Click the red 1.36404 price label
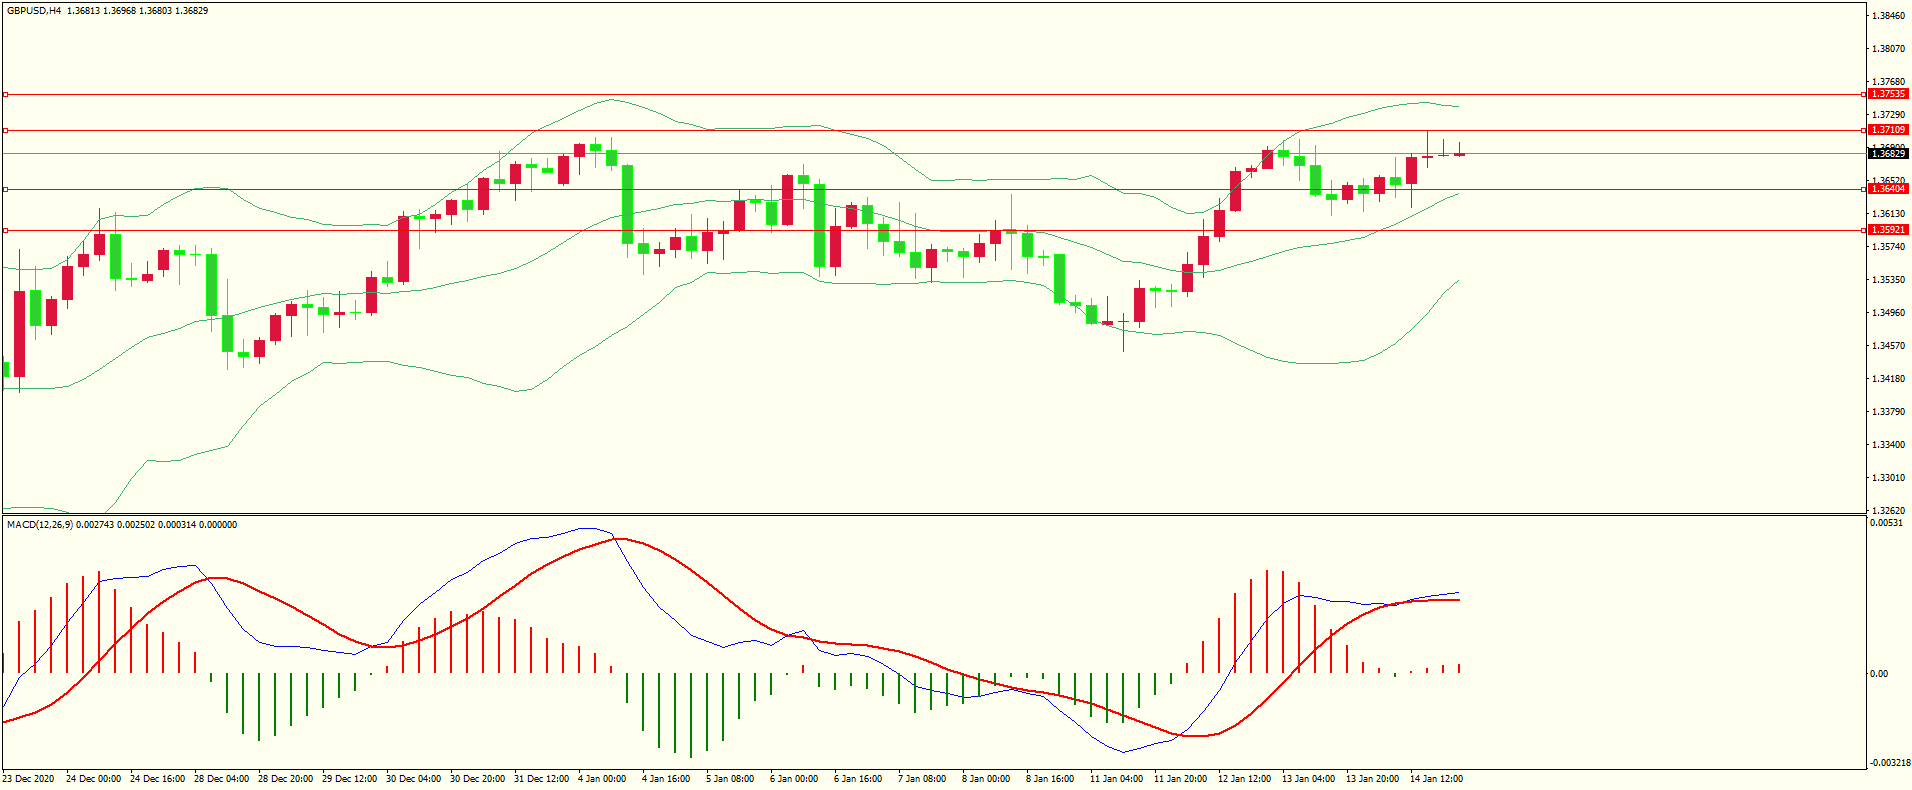This screenshot has width=1912, height=790. 1888,189
